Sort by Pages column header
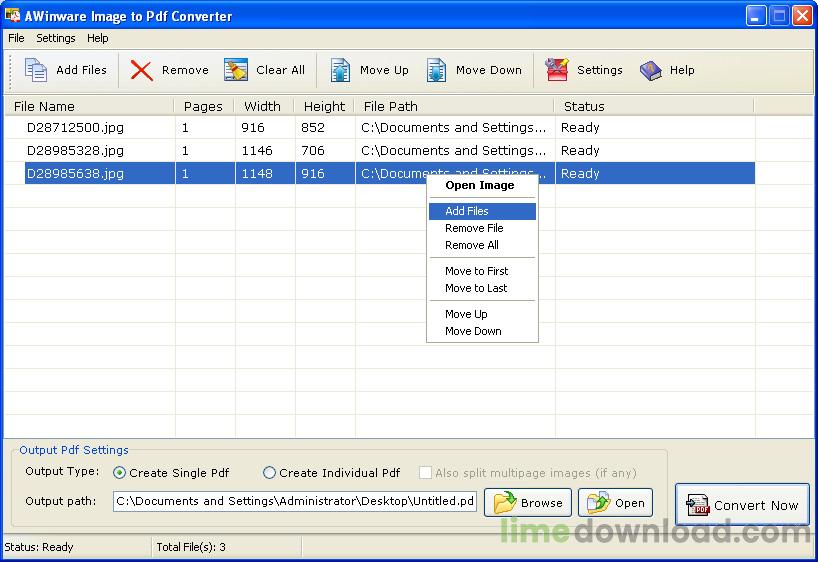The width and height of the screenshot is (818, 562). pos(203,106)
